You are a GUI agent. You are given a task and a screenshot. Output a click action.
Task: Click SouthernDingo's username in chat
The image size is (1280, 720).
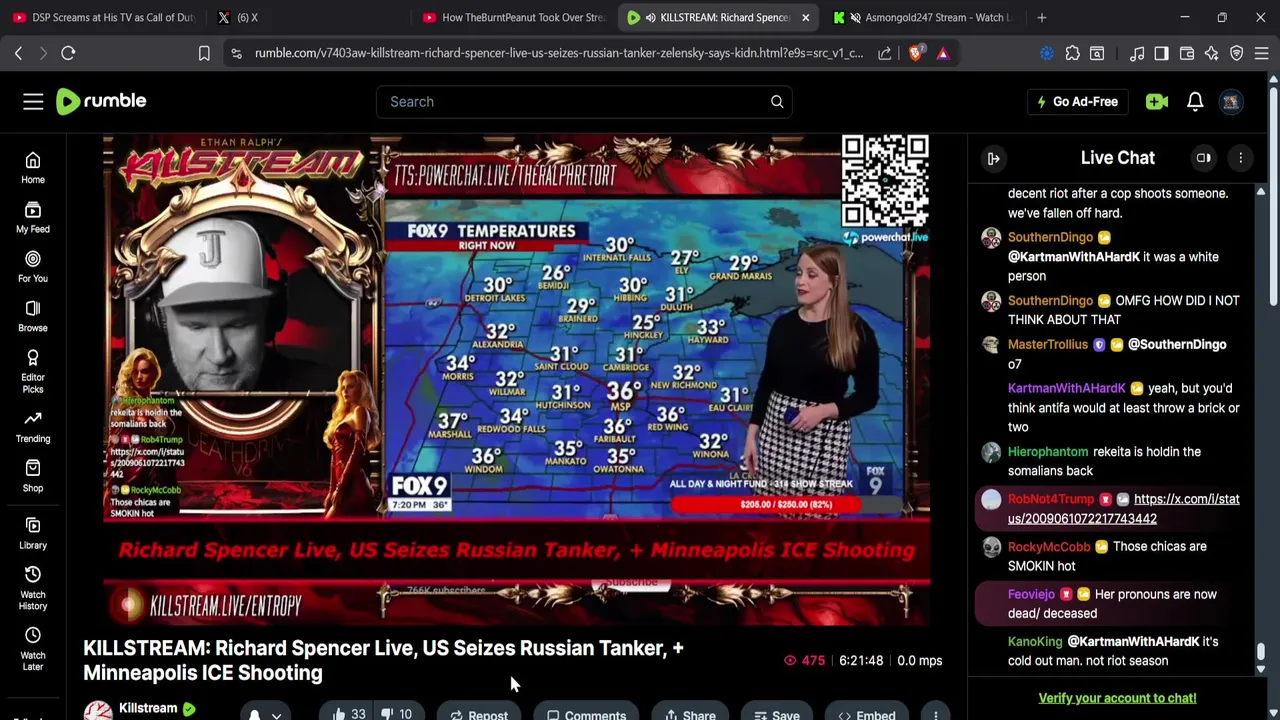[1050, 237]
